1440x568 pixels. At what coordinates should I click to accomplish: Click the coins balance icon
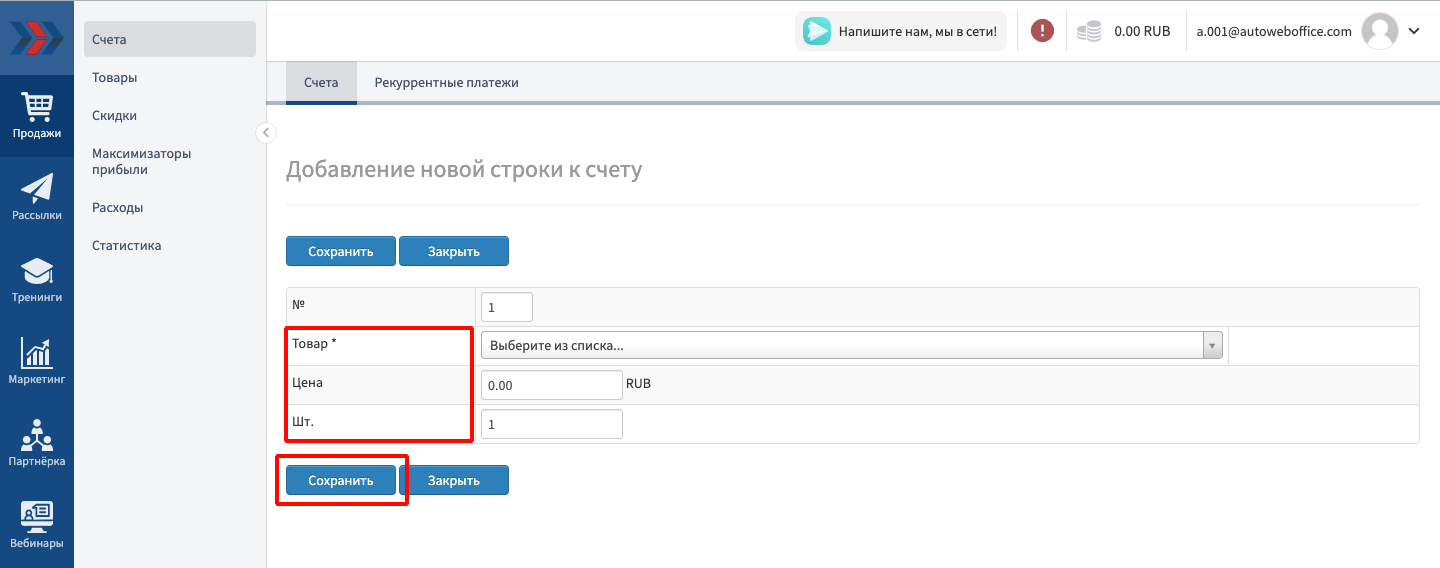coord(1089,31)
